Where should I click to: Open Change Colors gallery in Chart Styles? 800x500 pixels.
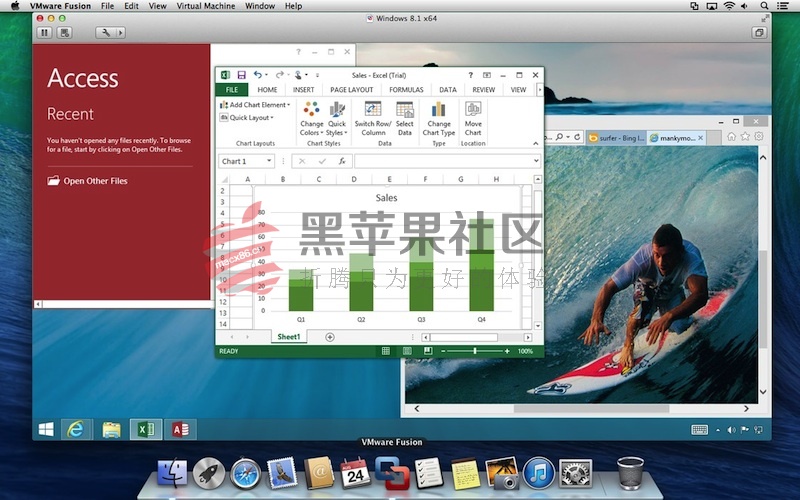(312, 118)
